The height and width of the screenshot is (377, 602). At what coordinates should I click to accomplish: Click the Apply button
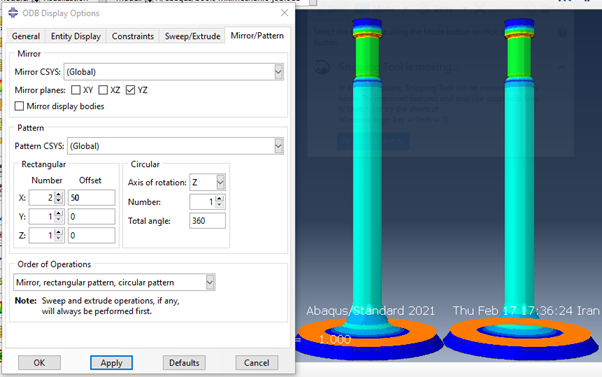(x=111, y=363)
